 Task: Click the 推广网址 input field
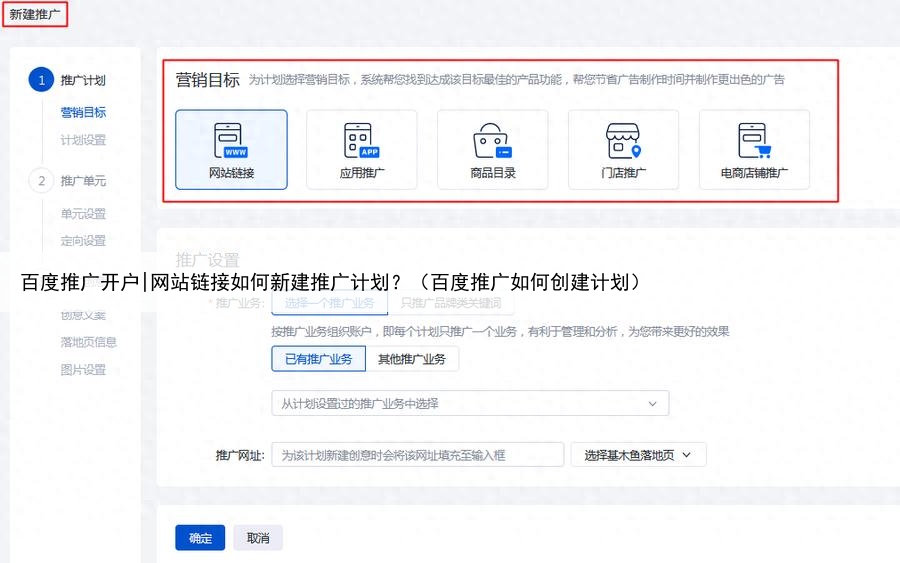pyautogui.click(x=418, y=455)
